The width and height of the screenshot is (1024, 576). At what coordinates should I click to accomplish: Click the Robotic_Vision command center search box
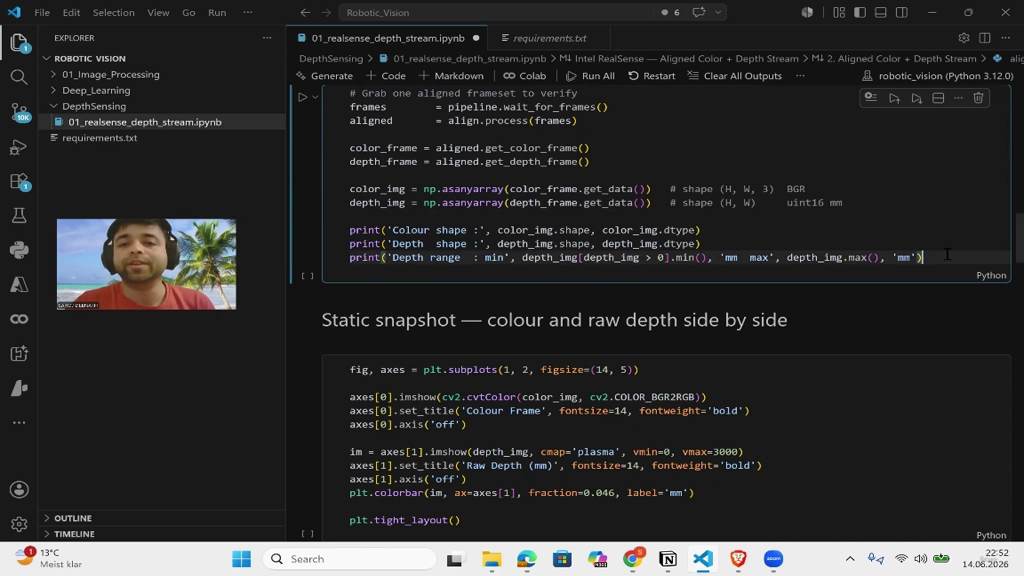496,12
